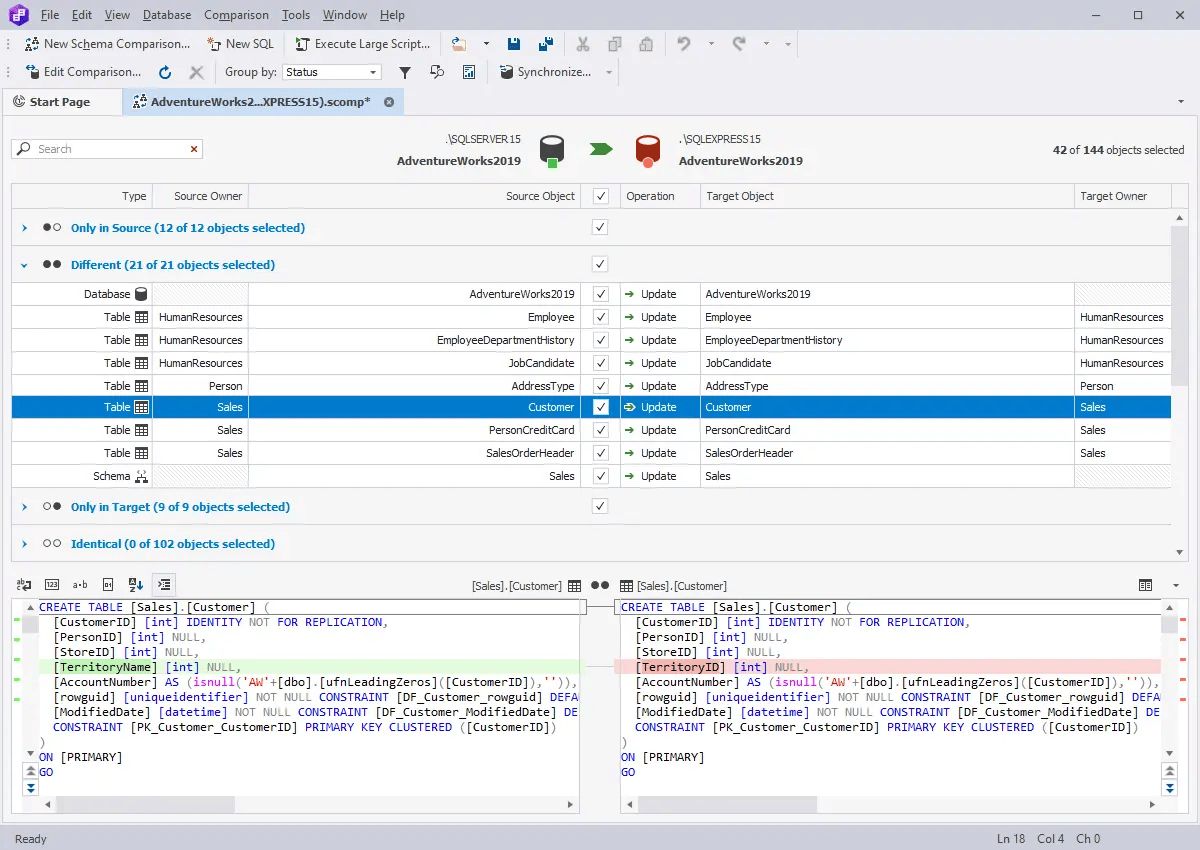Refresh the comparison results
Viewport: 1200px width, 850px height.
click(x=164, y=71)
